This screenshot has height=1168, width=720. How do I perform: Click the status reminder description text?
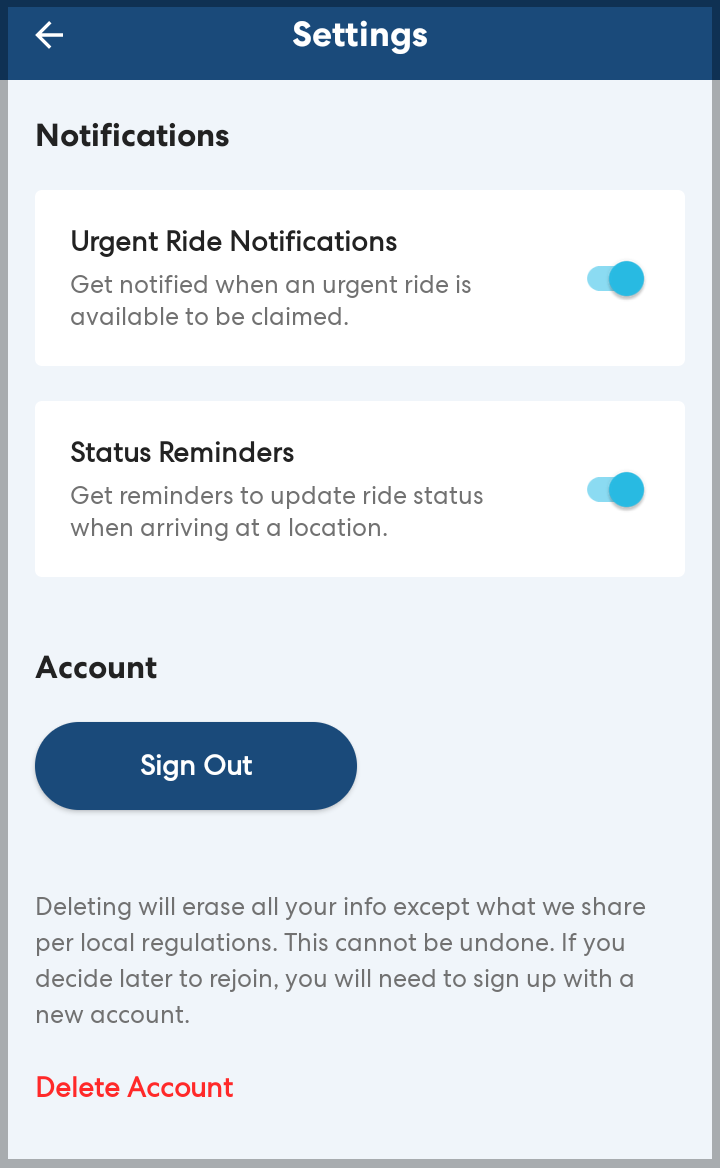point(276,512)
